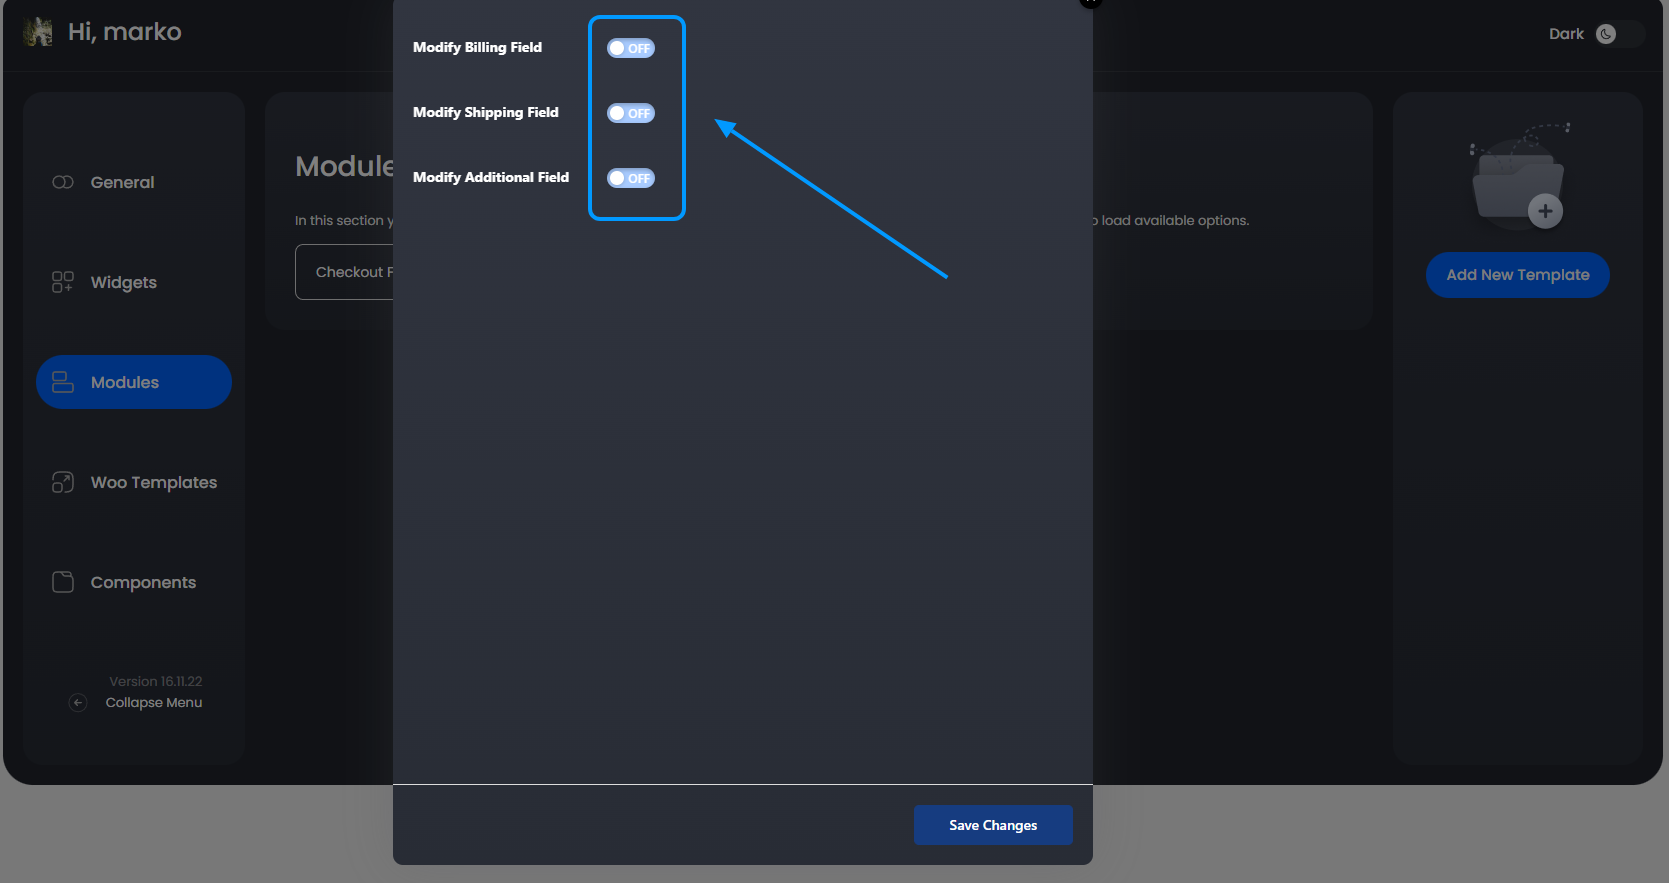Open the General menu item

point(134,182)
